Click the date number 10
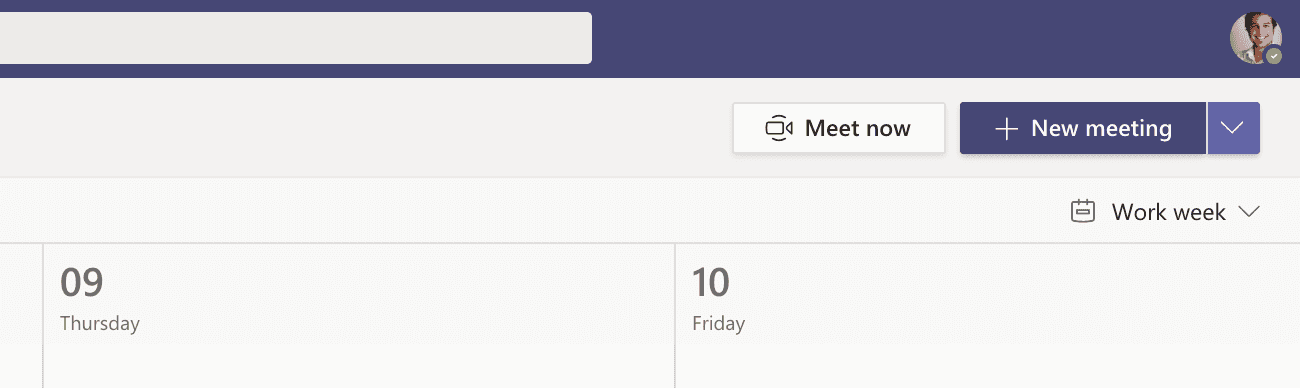 point(711,283)
